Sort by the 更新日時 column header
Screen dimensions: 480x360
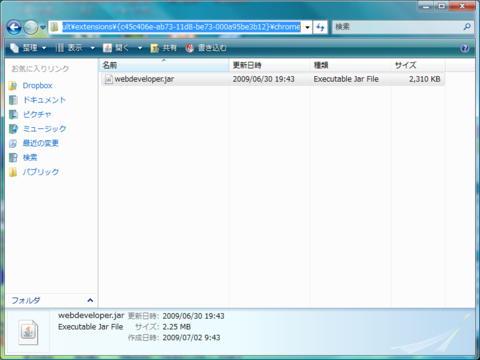(x=270, y=65)
